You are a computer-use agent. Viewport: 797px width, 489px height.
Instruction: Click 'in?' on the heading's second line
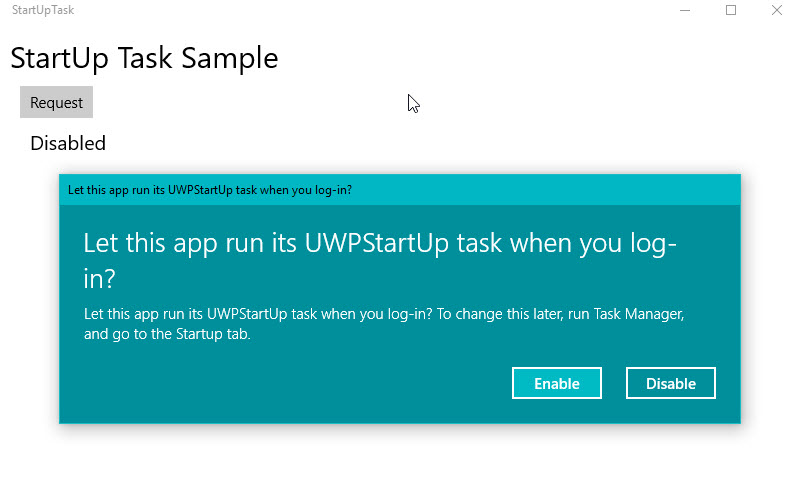click(x=99, y=276)
